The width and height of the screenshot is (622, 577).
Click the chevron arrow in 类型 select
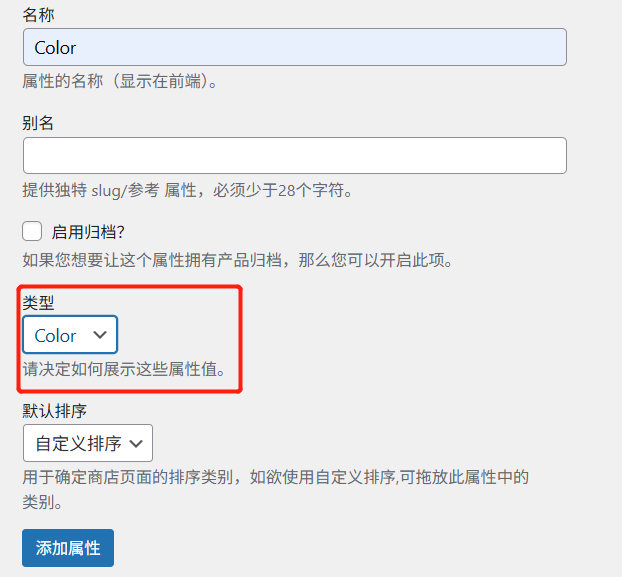[100, 335]
